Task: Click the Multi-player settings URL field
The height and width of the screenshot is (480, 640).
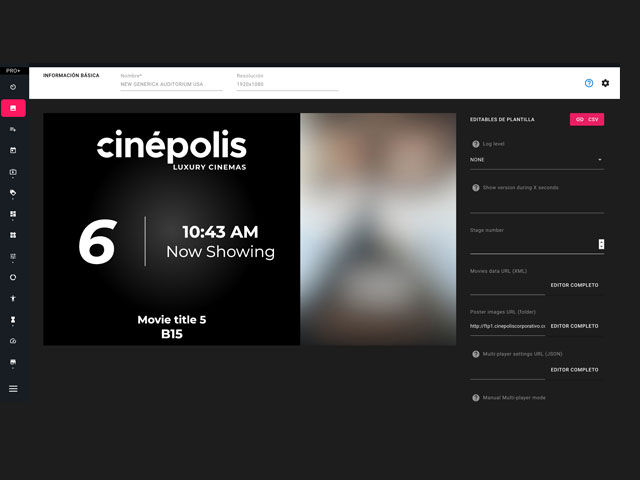Action: pos(507,370)
